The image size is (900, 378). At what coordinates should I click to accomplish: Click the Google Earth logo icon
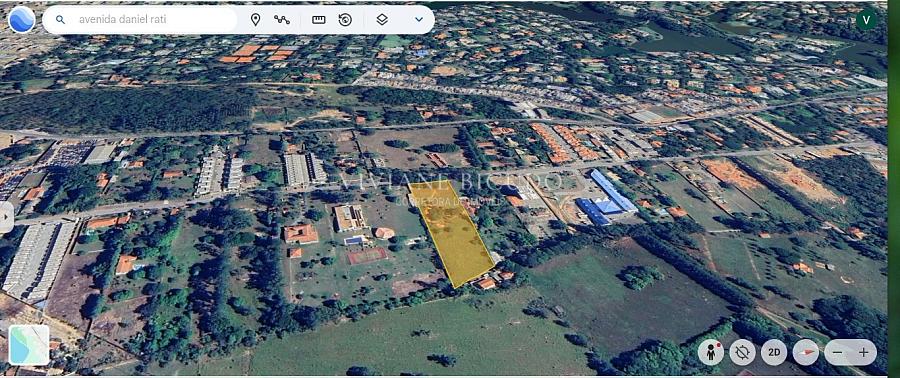[x=21, y=20]
